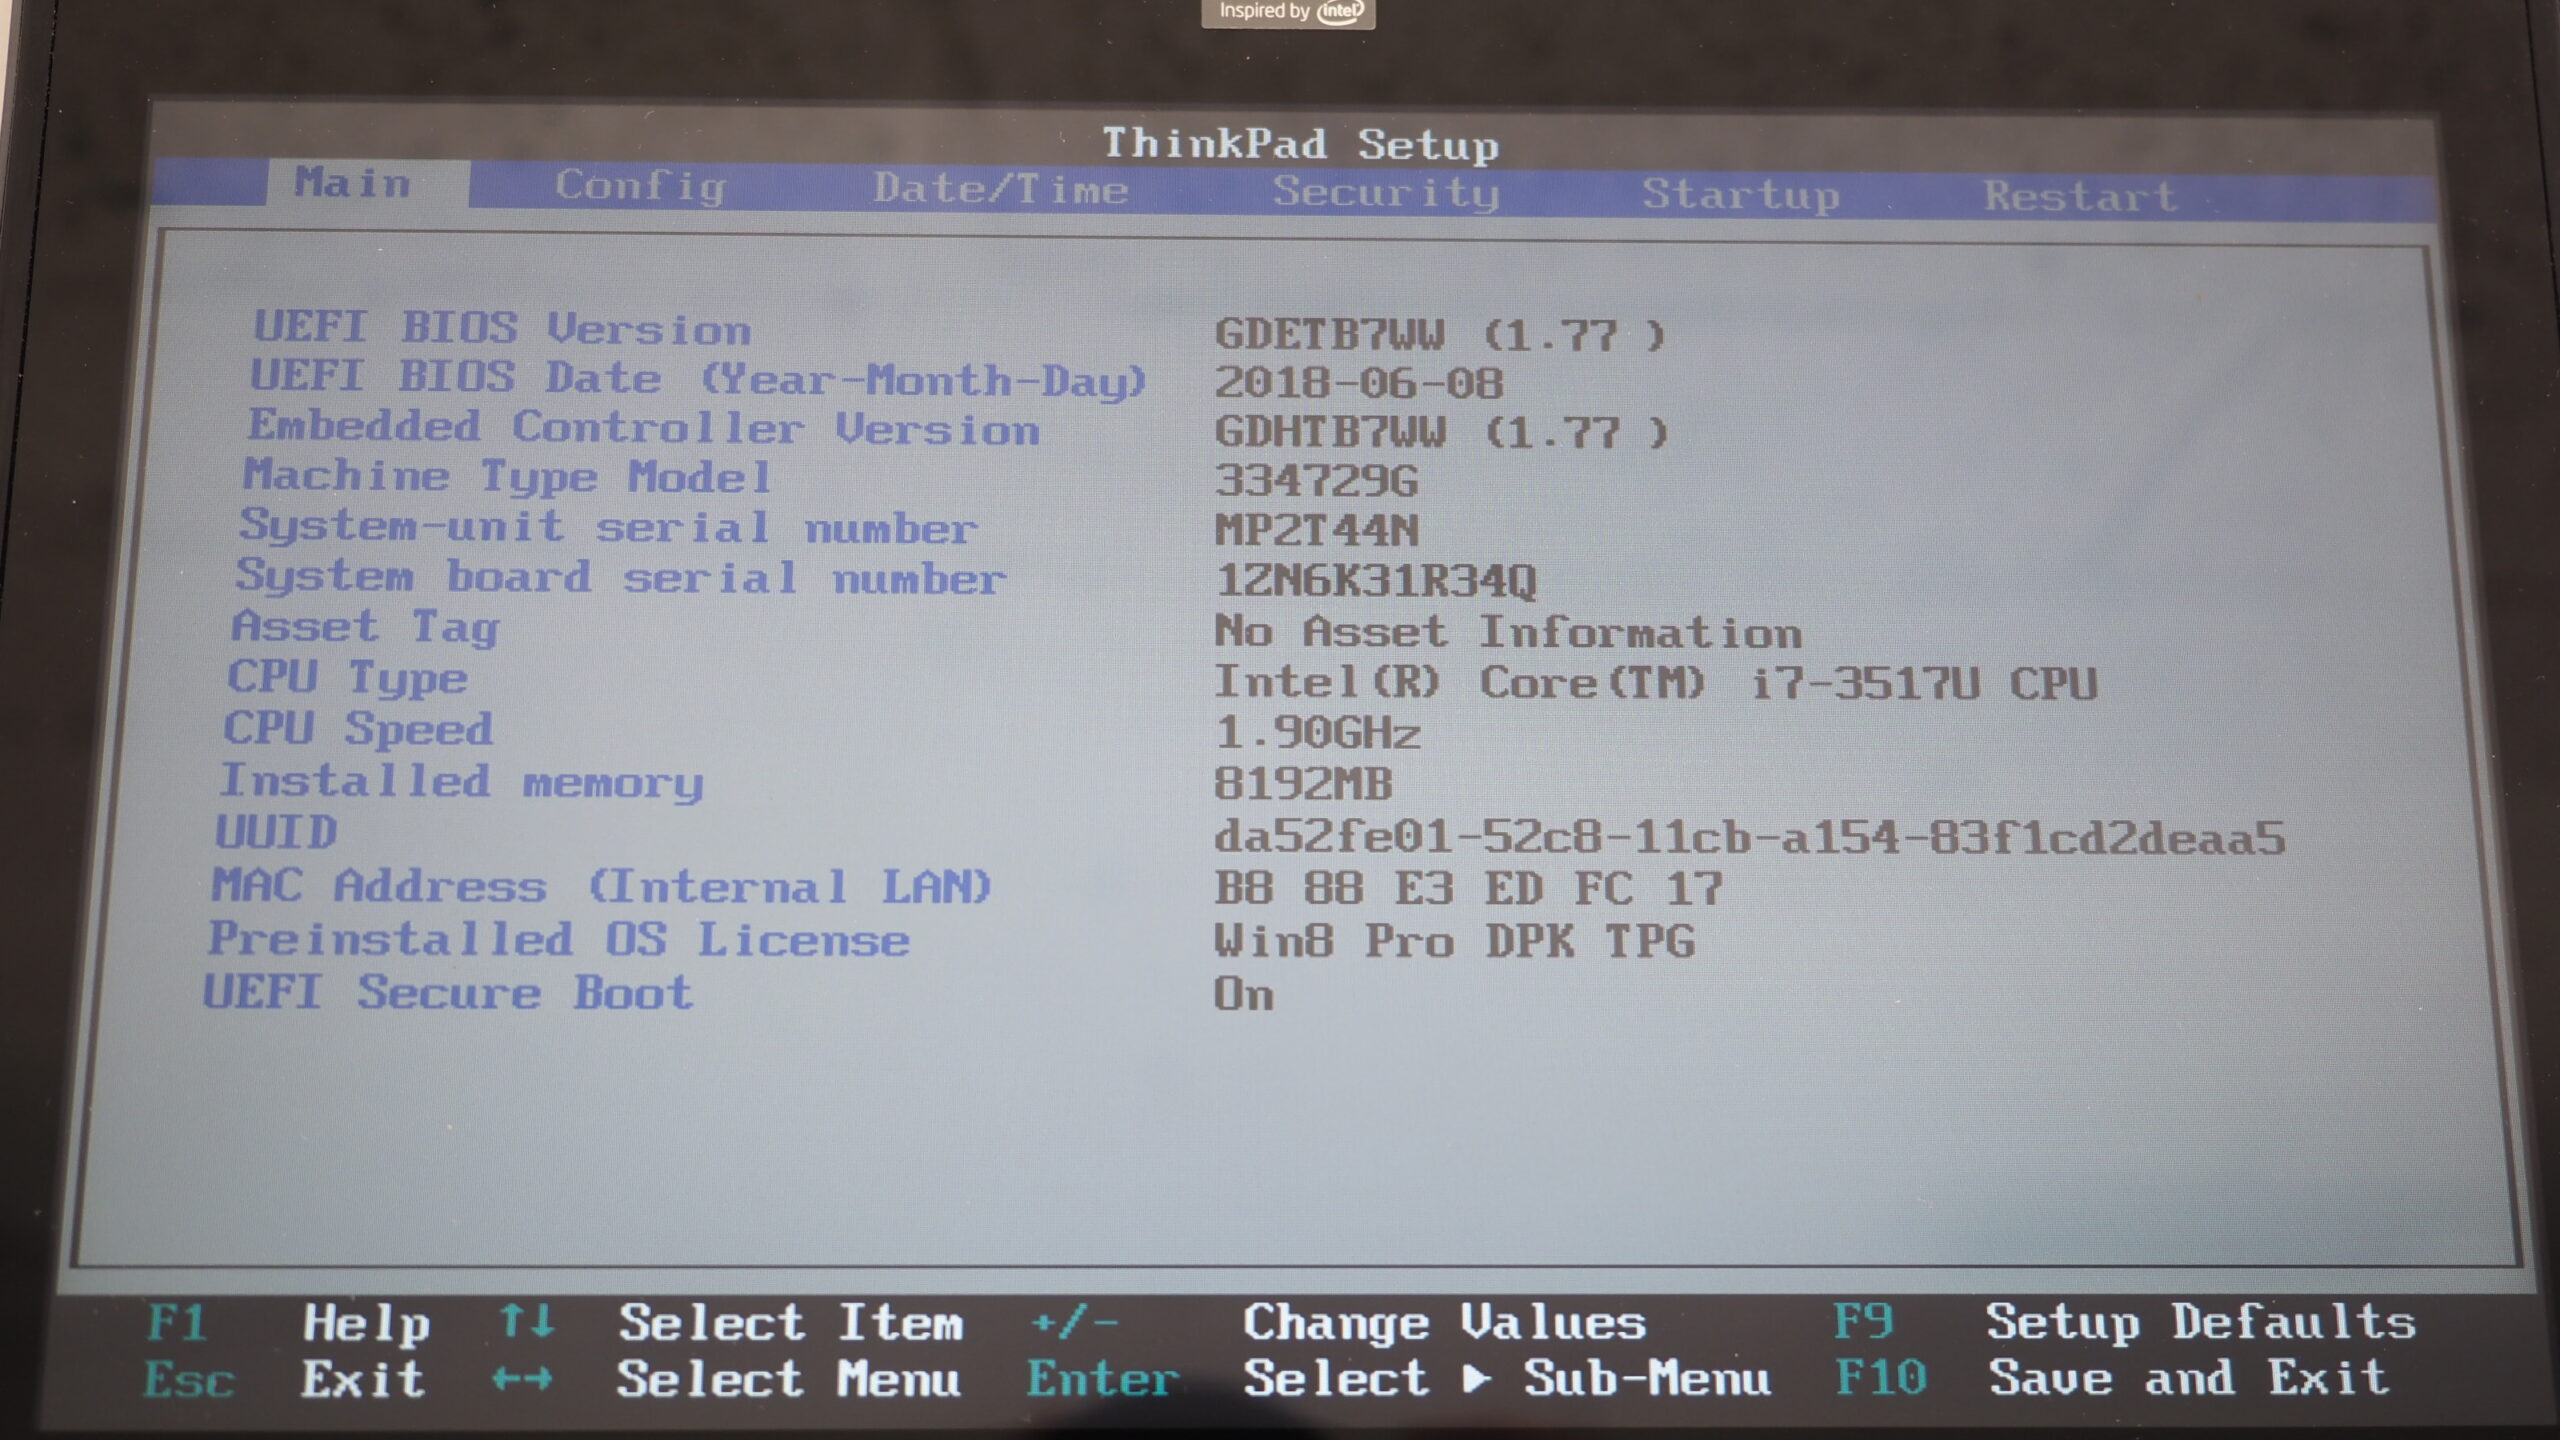The height and width of the screenshot is (1440, 2560).
Task: Click the Main tab
Action: pyautogui.click(x=352, y=183)
